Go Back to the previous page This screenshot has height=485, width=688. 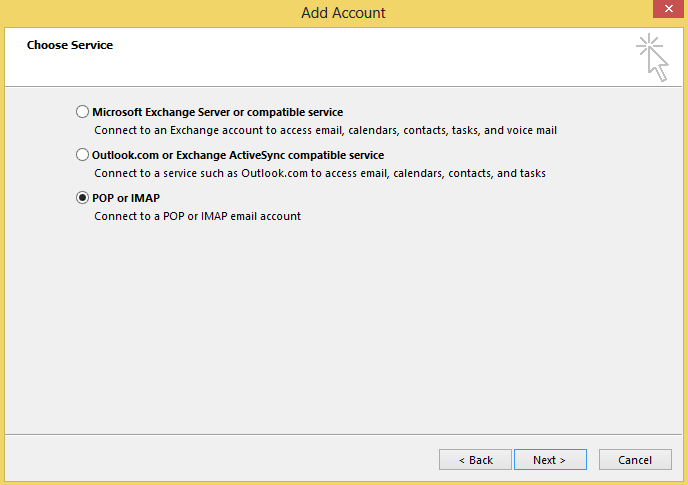coord(475,460)
